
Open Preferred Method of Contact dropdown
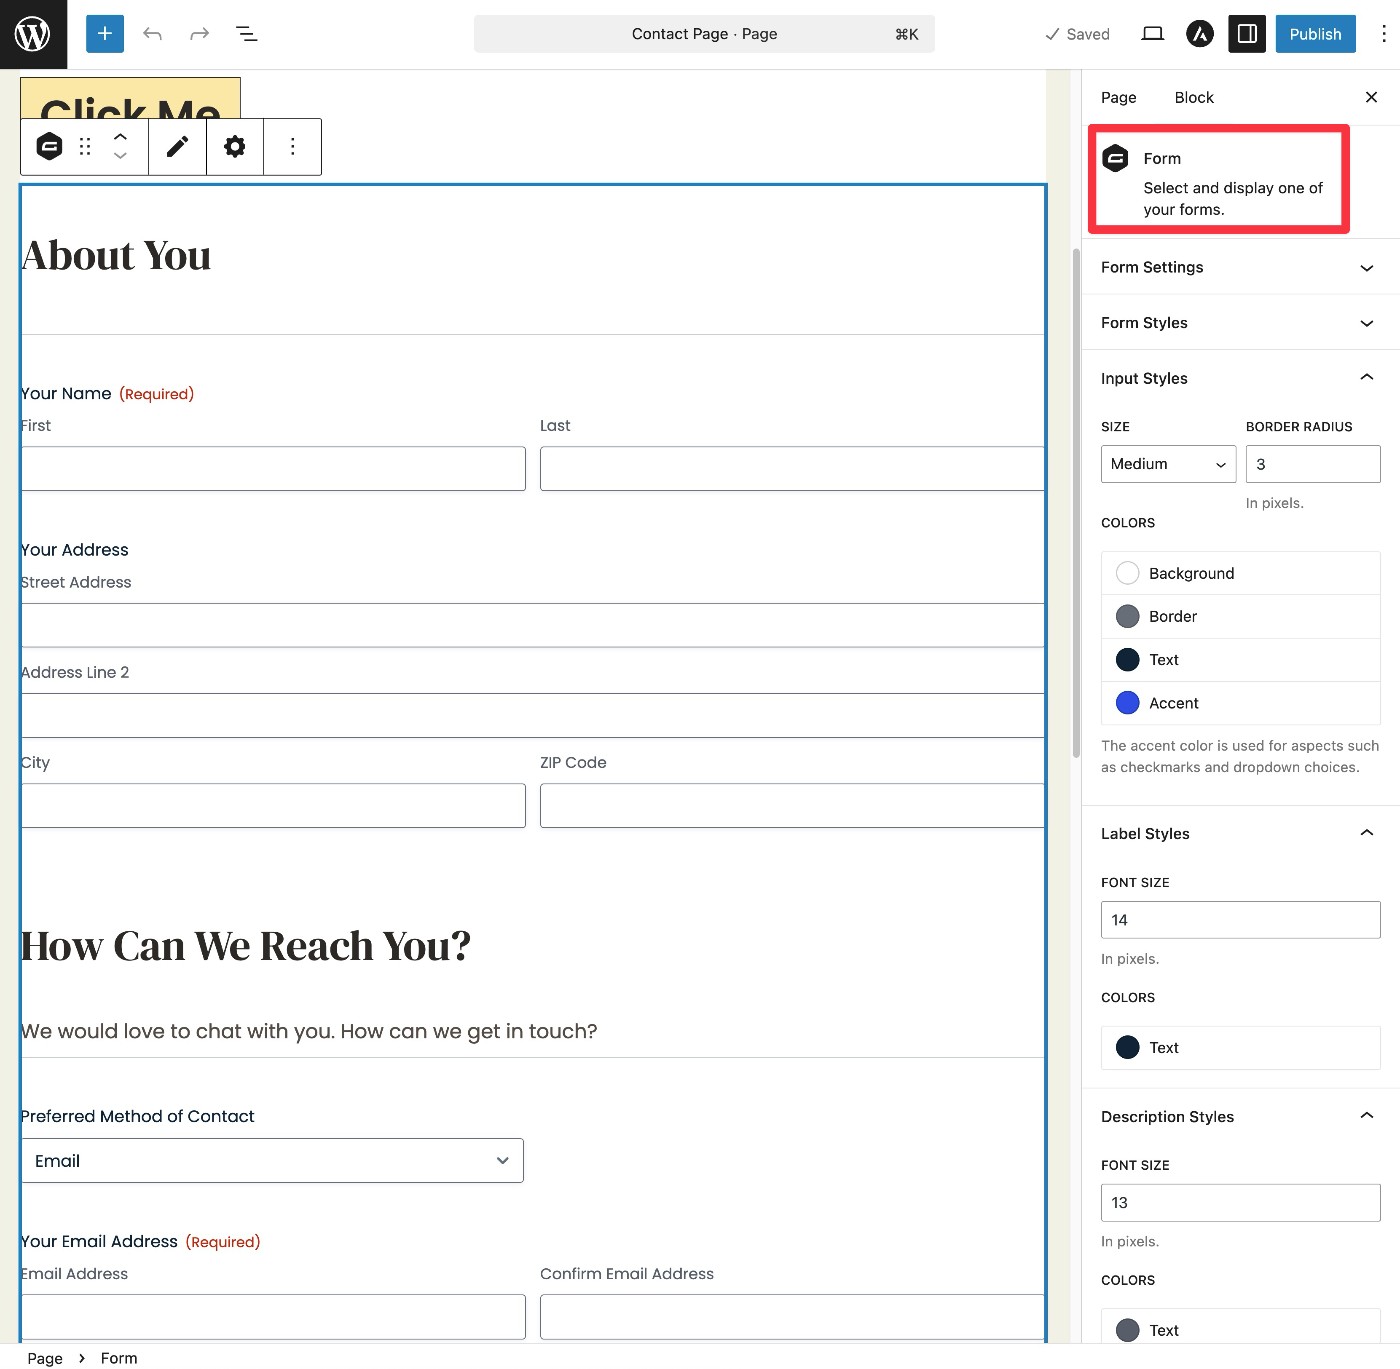pyautogui.click(x=272, y=1161)
